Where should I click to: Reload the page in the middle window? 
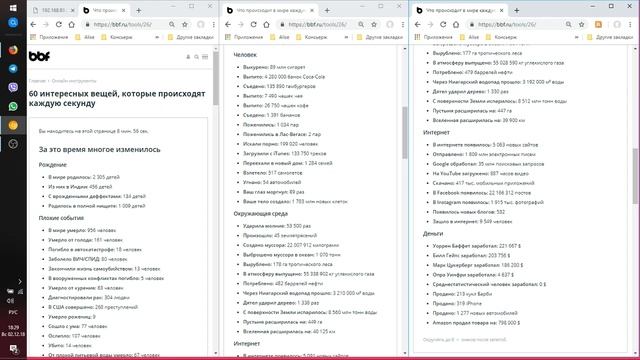(x=253, y=24)
